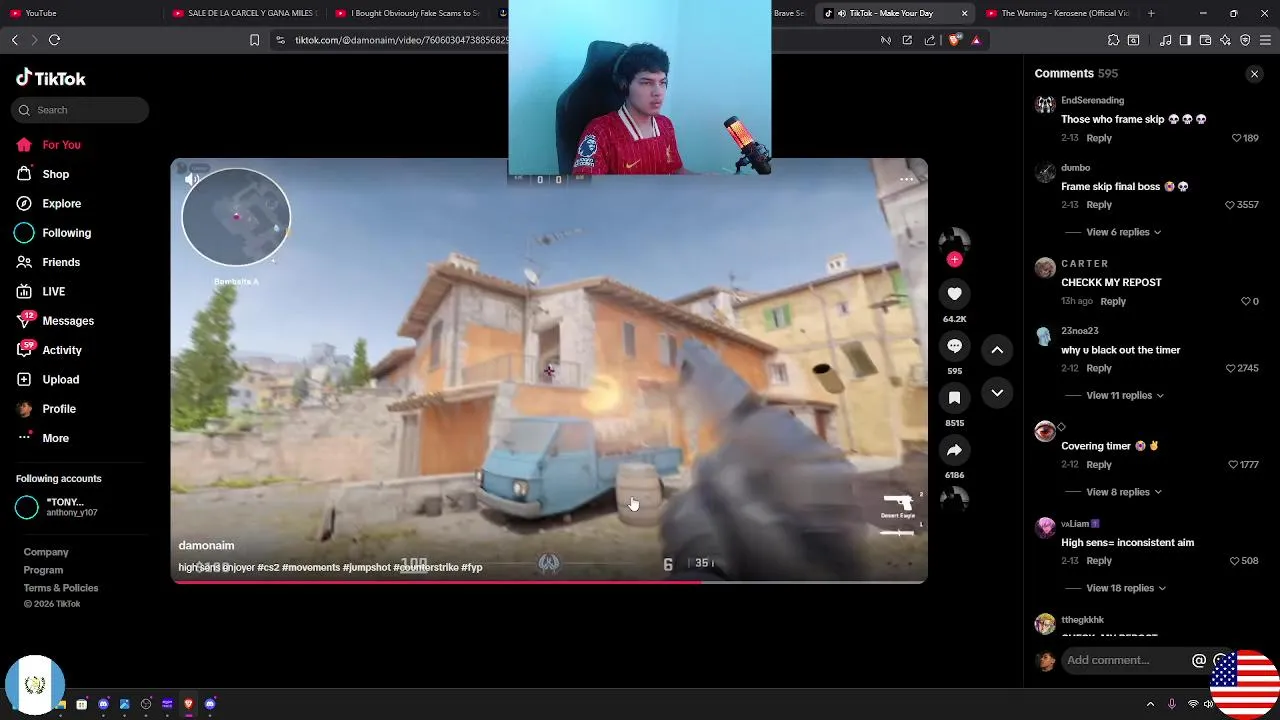1280x720 pixels.
Task: Reply to EndSerenading's comment
Action: [x=1099, y=138]
